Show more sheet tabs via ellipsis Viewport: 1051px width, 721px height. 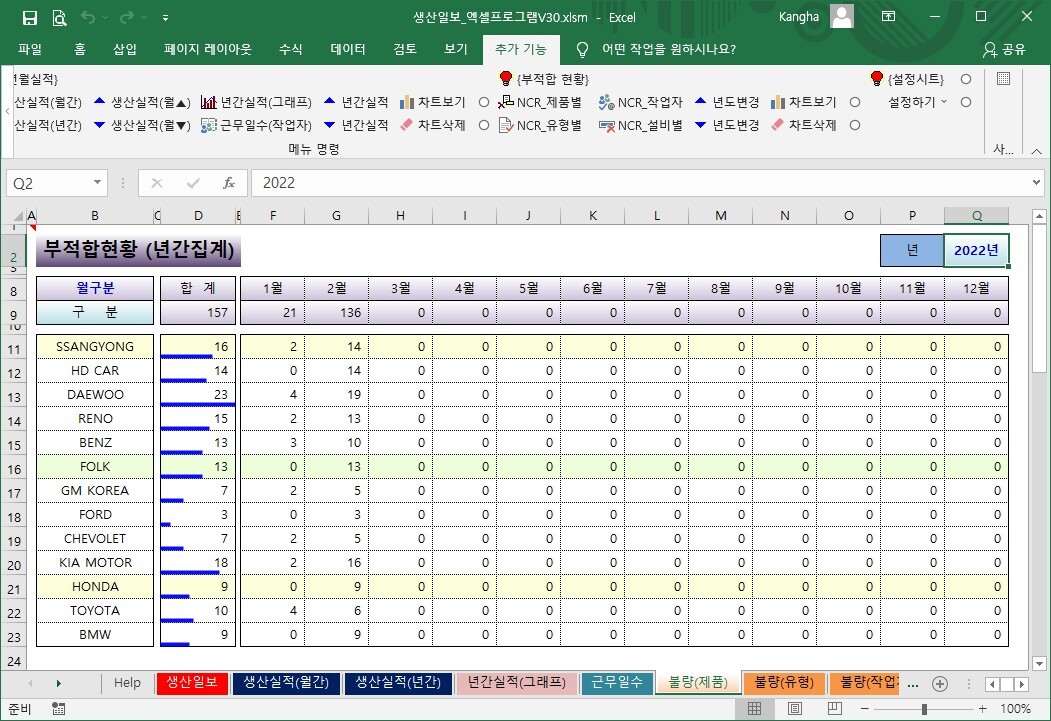tap(912, 684)
